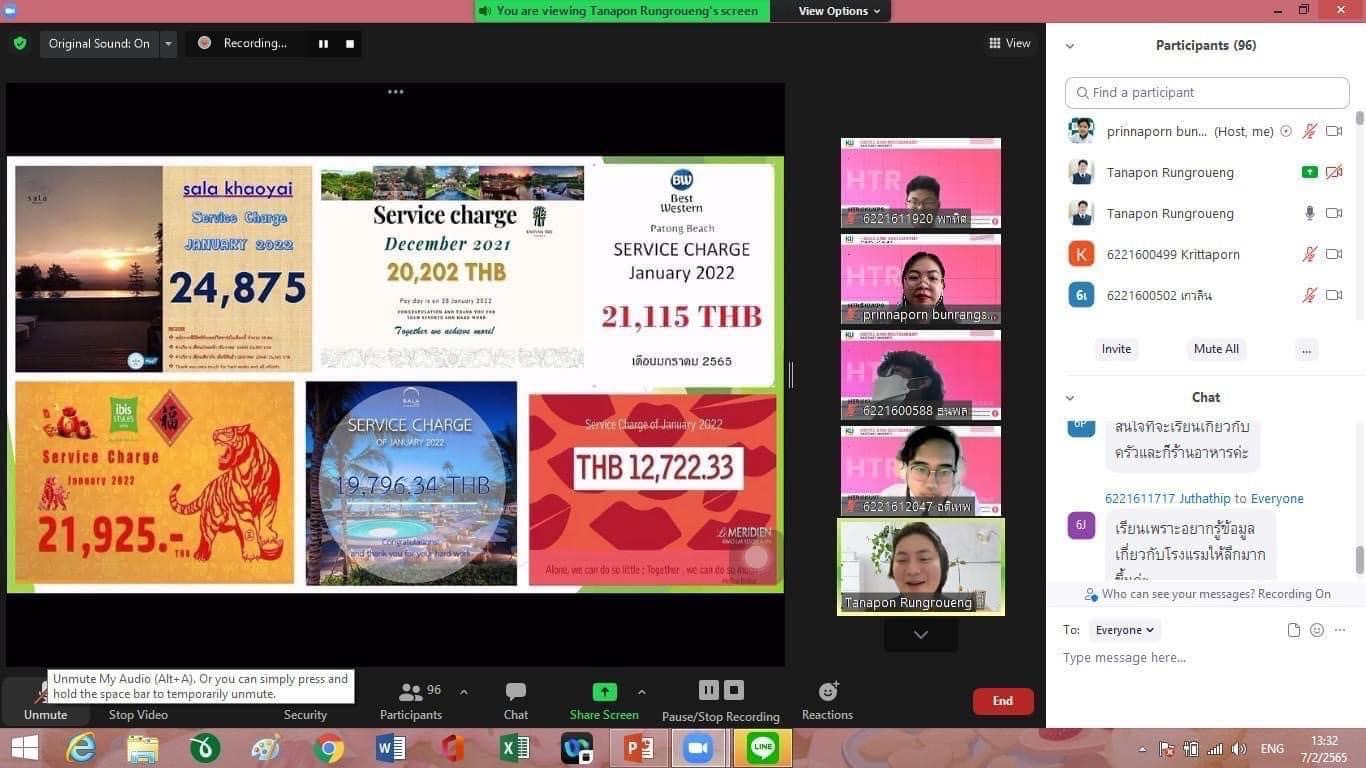Open the Original Sound dropdown arrow
Viewport: 1366px width, 768px height.
point(168,43)
